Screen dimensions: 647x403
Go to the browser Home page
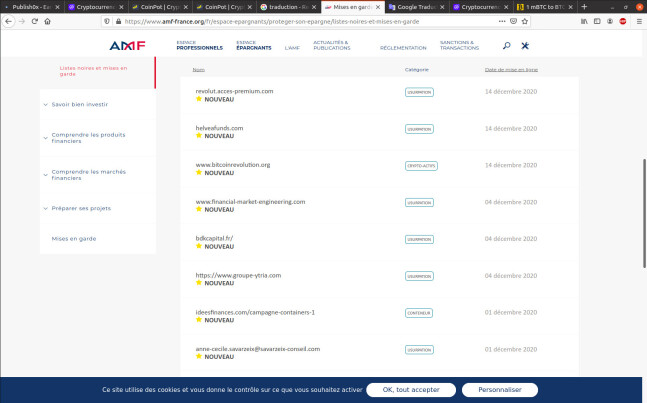[x=47, y=21]
